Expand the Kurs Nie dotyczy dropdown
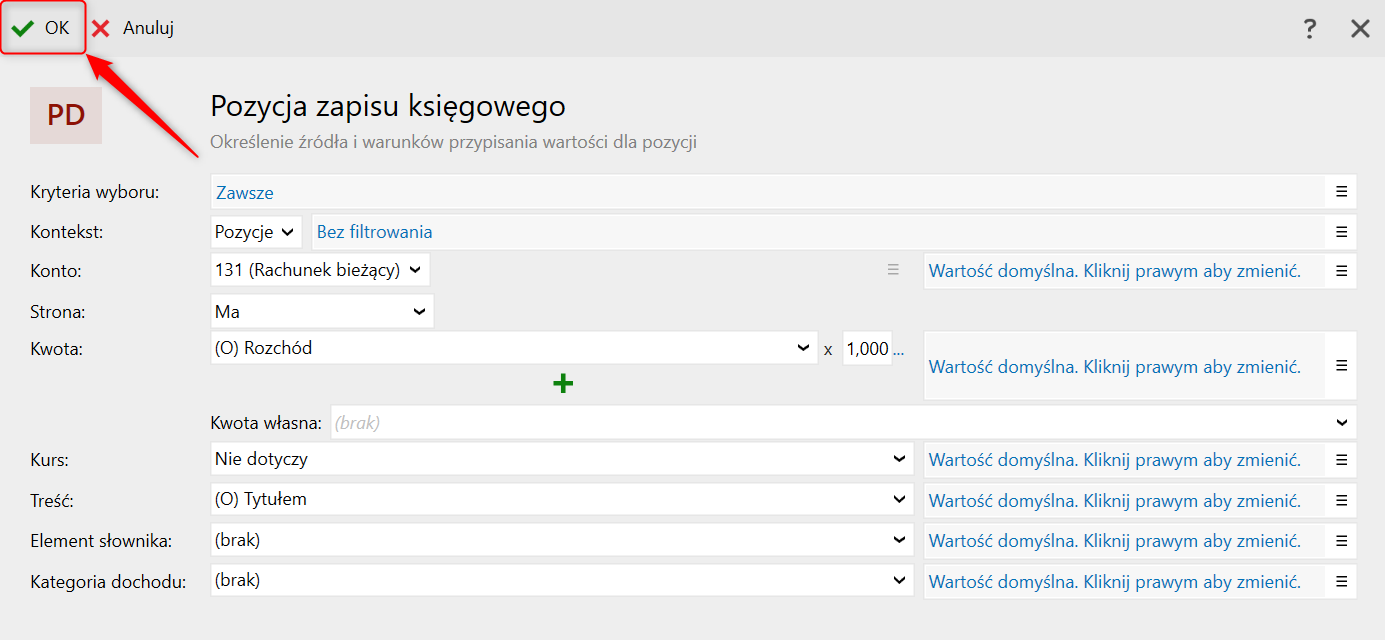1385x640 pixels. click(x=561, y=460)
